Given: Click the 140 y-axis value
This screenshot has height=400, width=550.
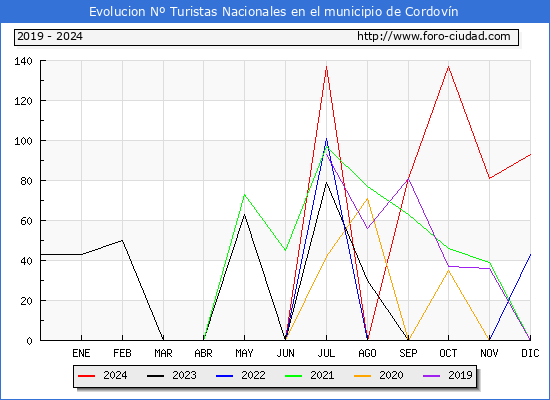Looking at the screenshot, I should [23, 61].
